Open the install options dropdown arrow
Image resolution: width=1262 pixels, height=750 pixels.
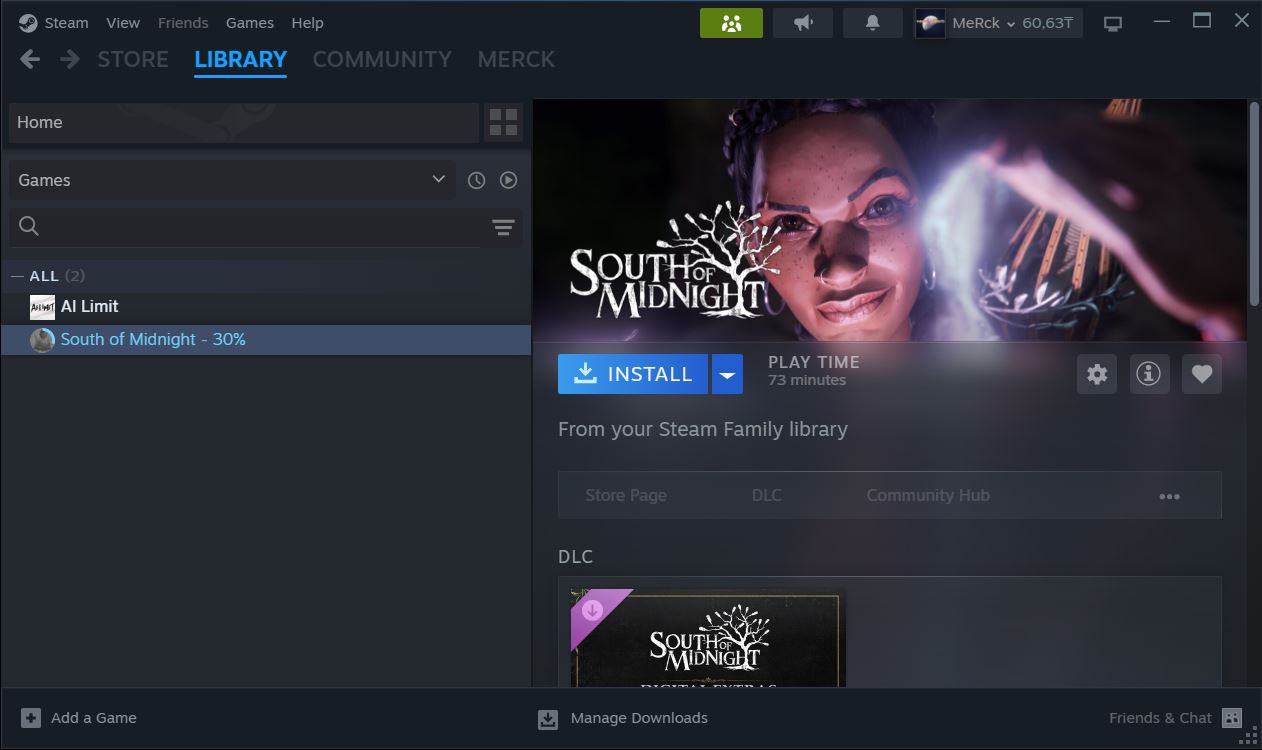(727, 374)
